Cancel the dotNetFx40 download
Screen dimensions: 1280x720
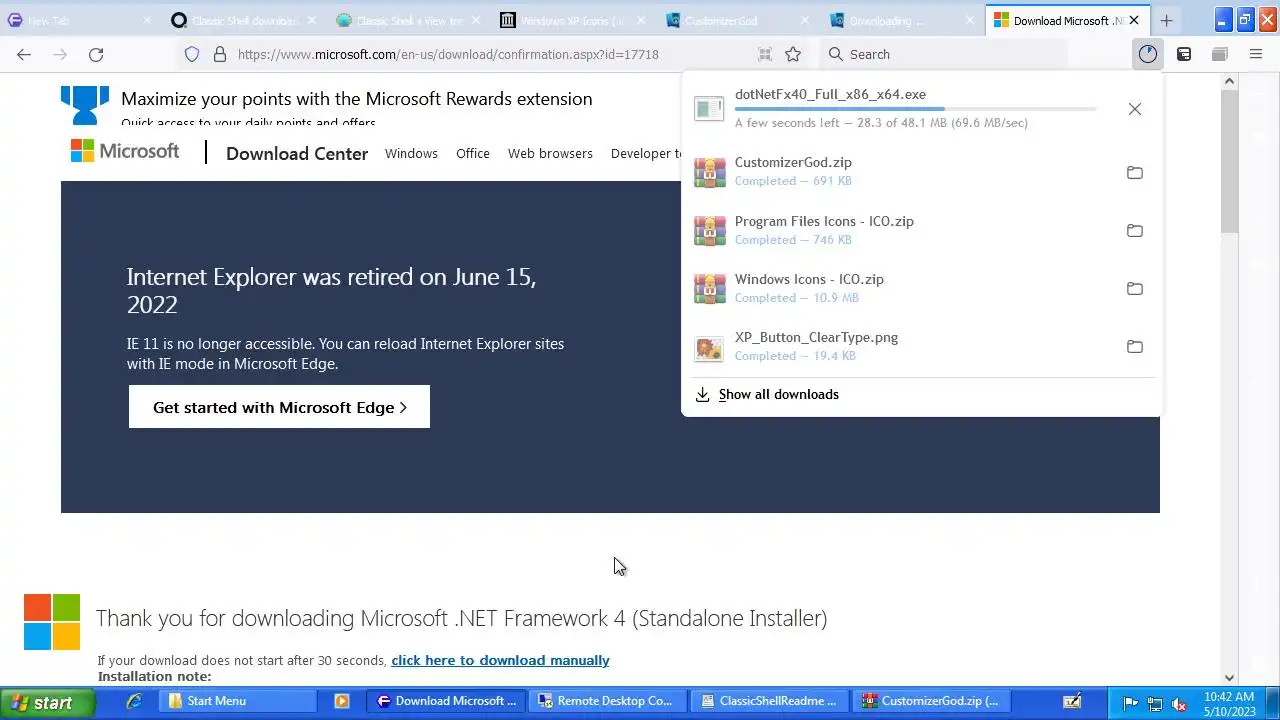[1134, 108]
